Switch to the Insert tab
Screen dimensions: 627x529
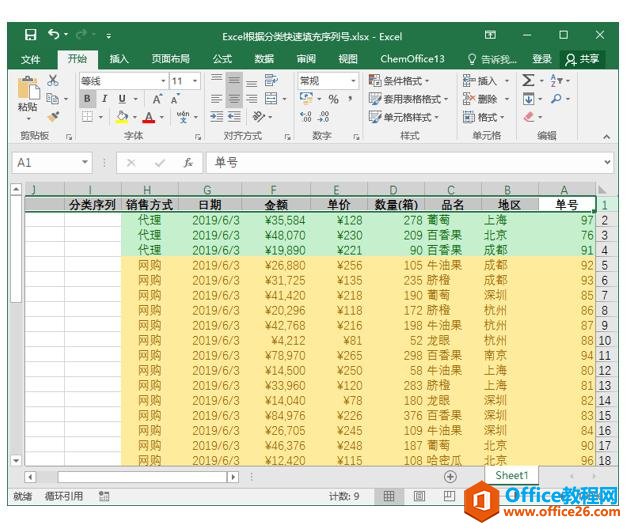pyautogui.click(x=119, y=59)
